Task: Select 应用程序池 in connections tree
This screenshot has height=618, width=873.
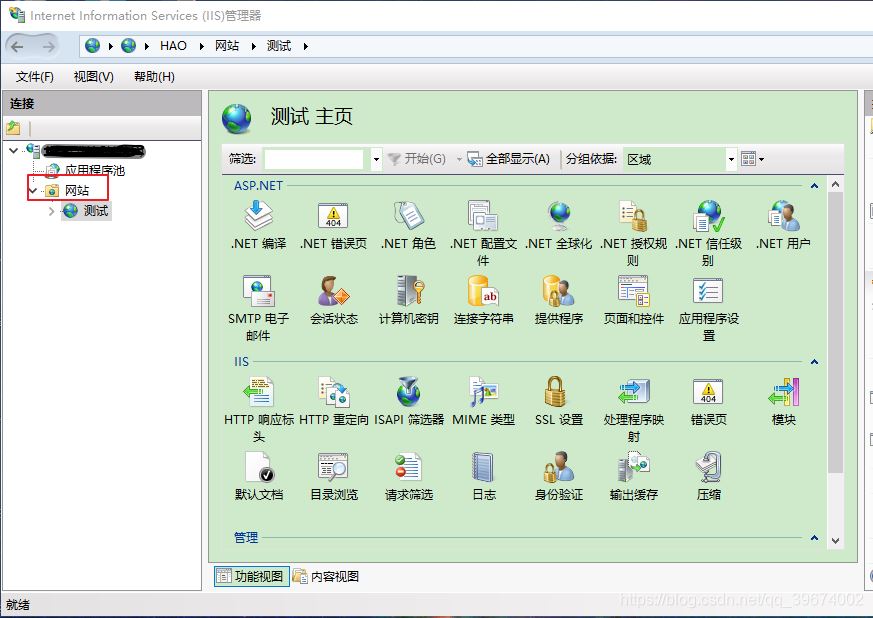Action: 95,170
